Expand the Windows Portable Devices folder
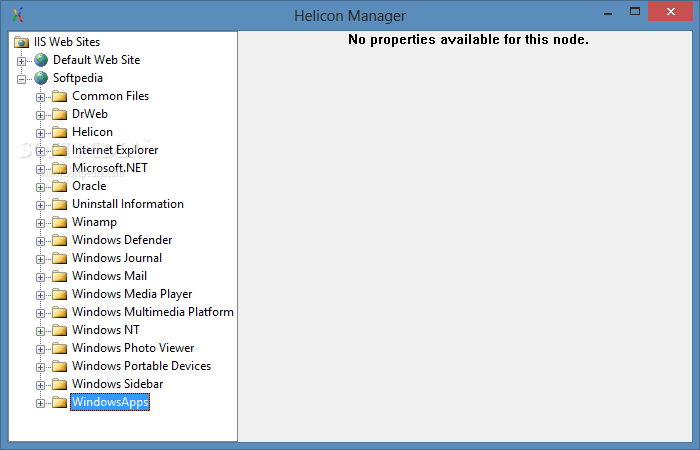The width and height of the screenshot is (700, 450). 40,367
